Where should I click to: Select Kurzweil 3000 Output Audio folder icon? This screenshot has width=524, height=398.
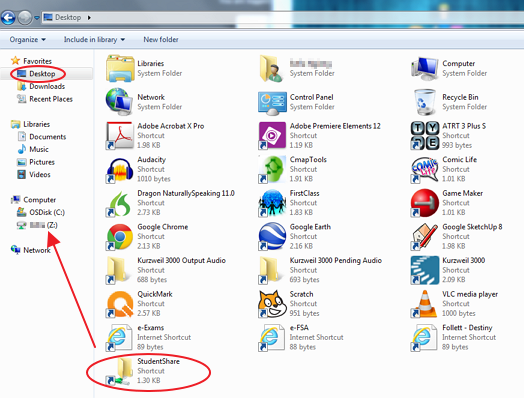pyautogui.click(x=117, y=270)
